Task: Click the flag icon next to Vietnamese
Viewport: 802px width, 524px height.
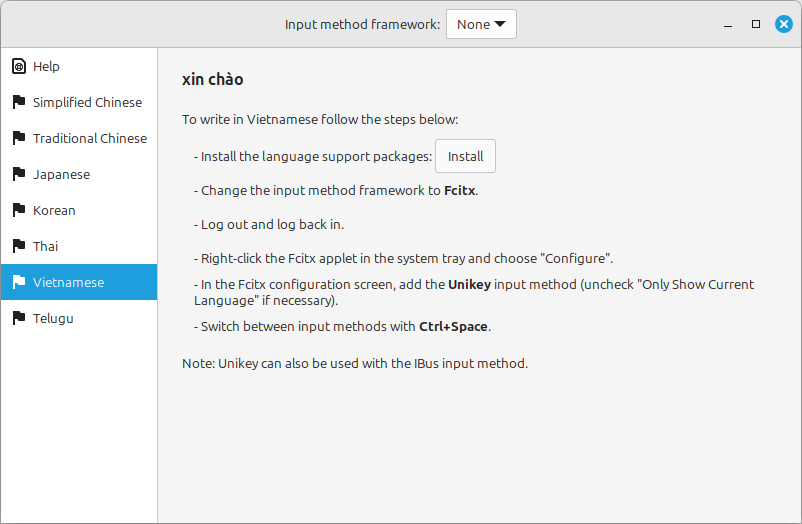Action: click(19, 282)
